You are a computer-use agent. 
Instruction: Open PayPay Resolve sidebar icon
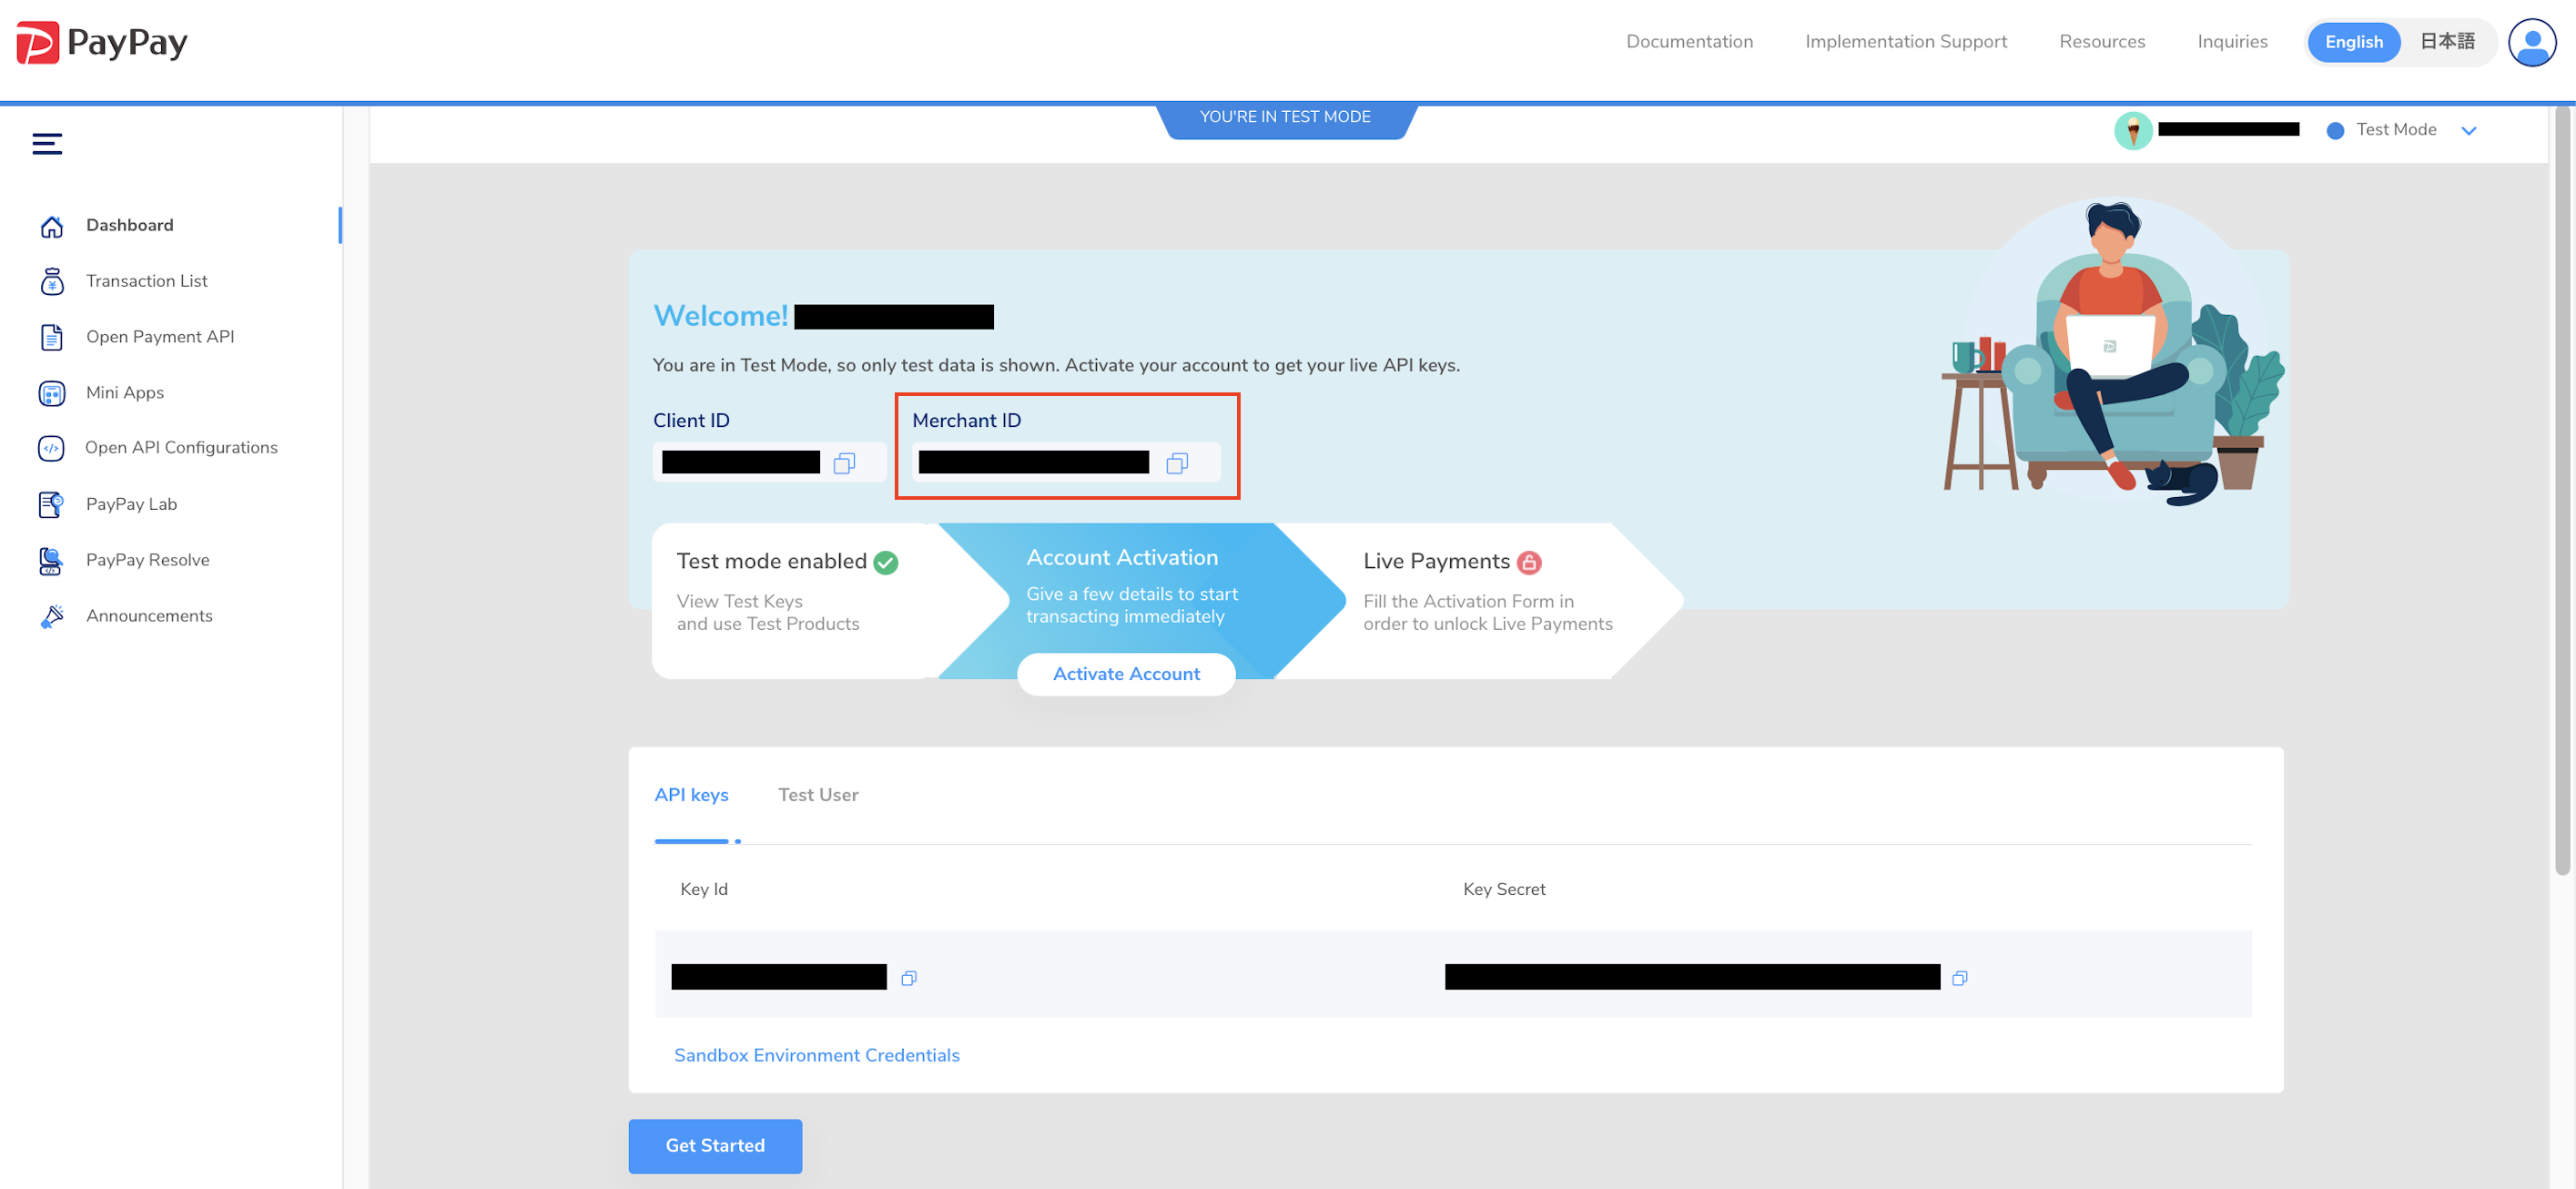(x=51, y=560)
